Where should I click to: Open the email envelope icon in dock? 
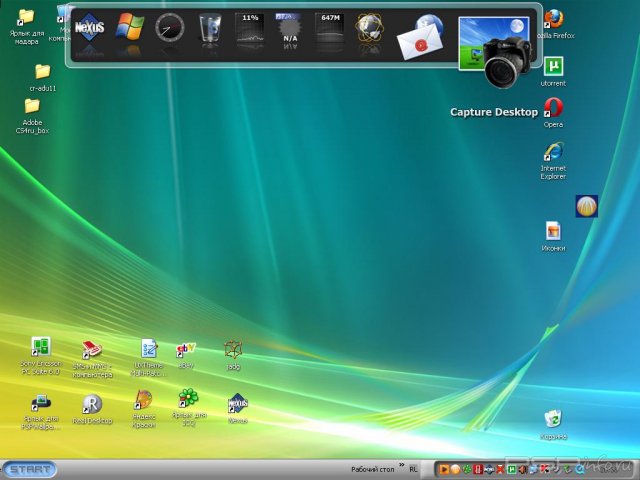[x=420, y=41]
